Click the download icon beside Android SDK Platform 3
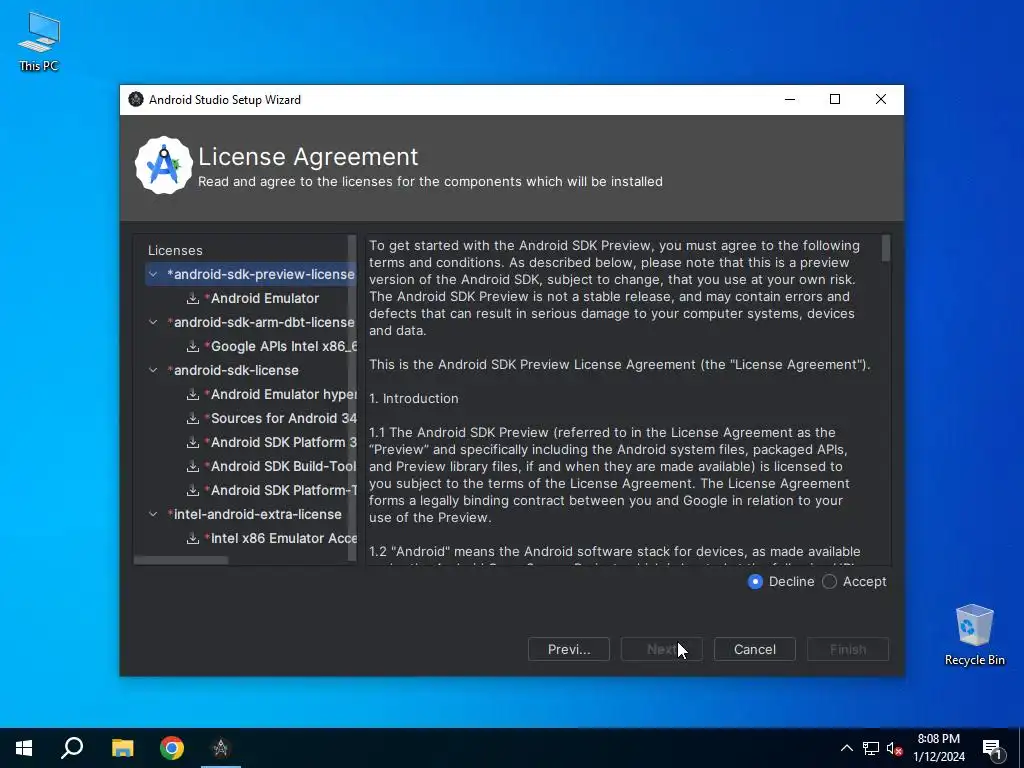The image size is (1024, 768). [x=193, y=442]
